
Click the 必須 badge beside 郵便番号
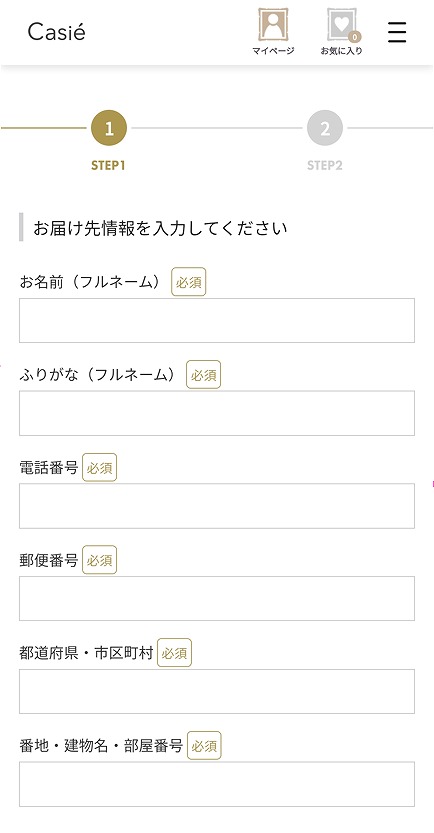99,560
